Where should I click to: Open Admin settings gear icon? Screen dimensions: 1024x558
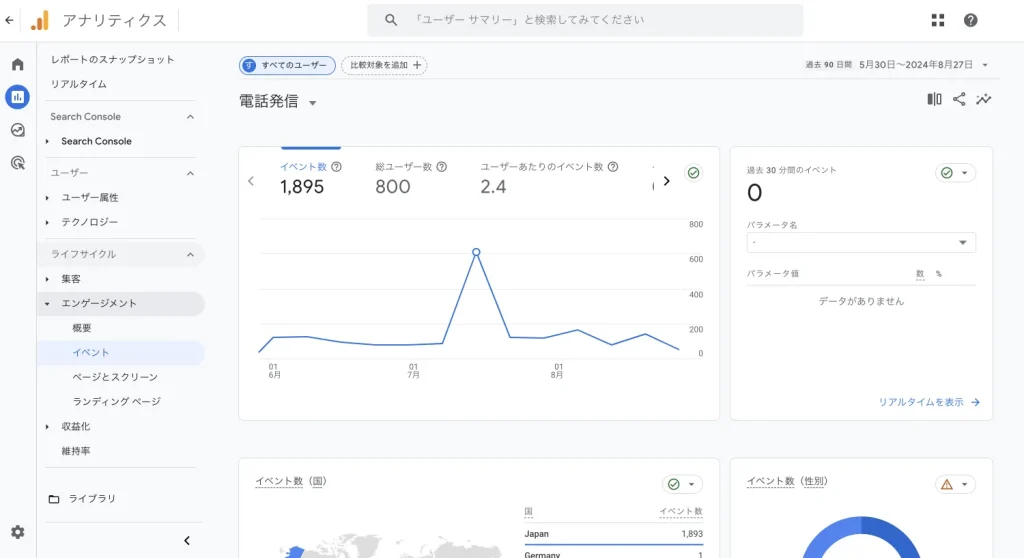pyautogui.click(x=18, y=532)
